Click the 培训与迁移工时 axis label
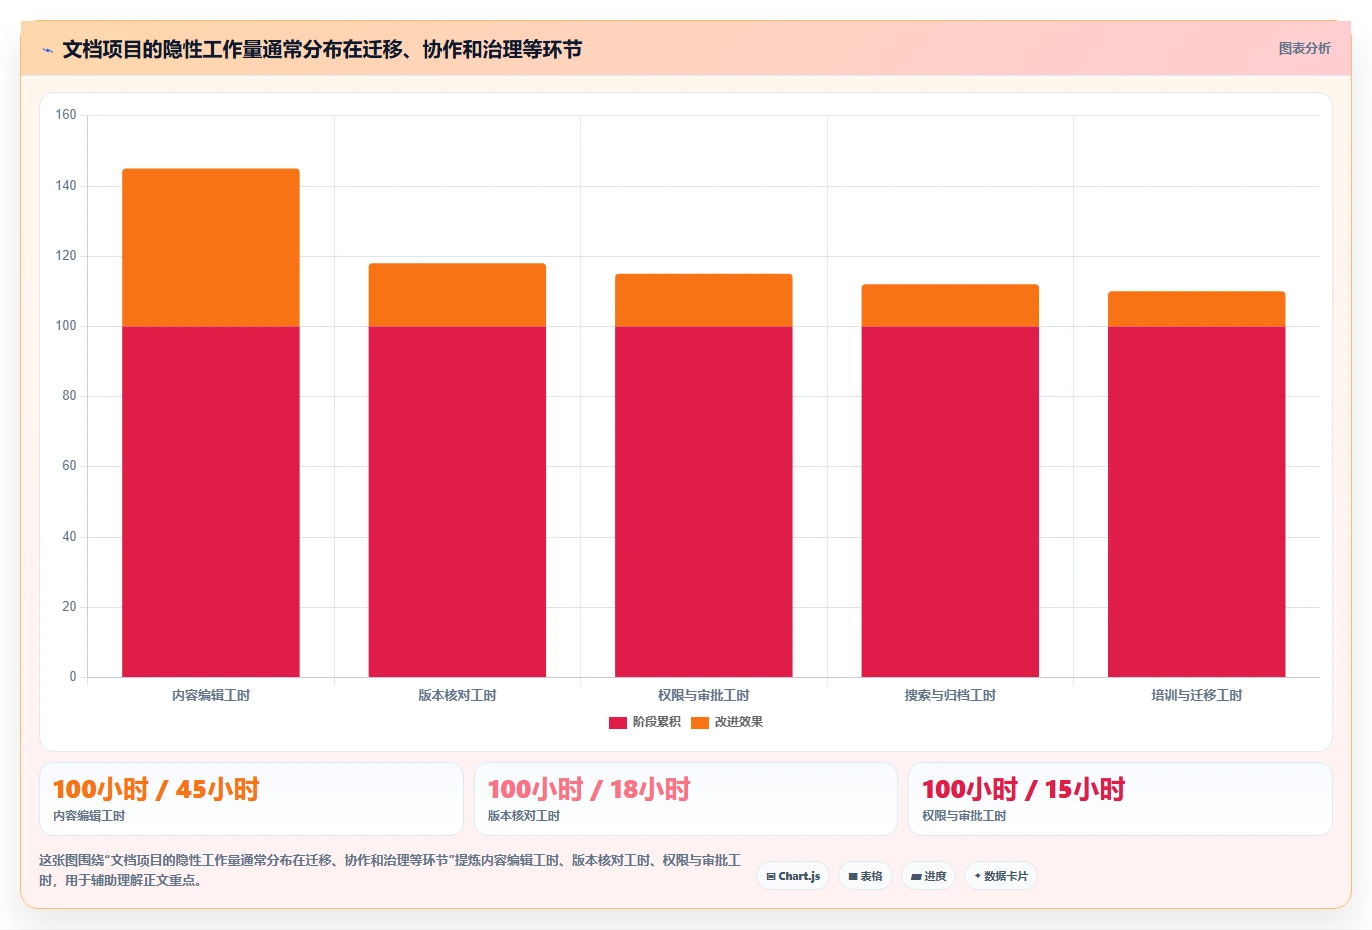1372x930 pixels. point(1197,695)
